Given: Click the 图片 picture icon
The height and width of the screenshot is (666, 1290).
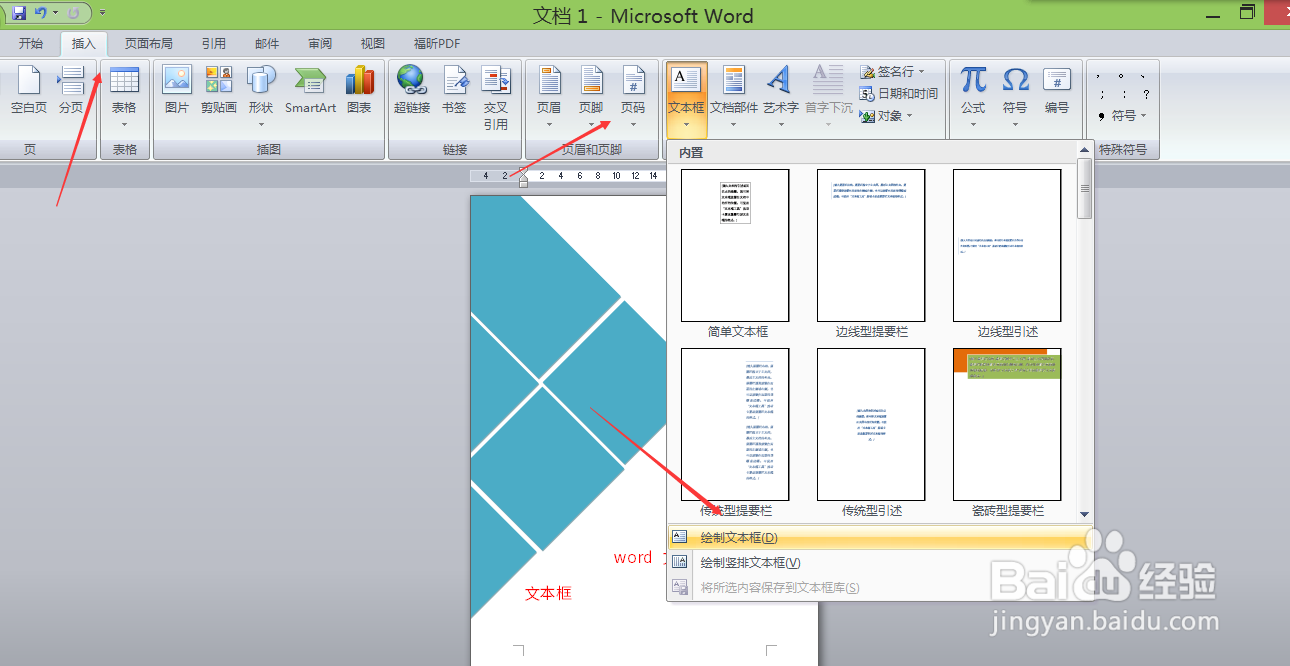Looking at the screenshot, I should click(177, 90).
